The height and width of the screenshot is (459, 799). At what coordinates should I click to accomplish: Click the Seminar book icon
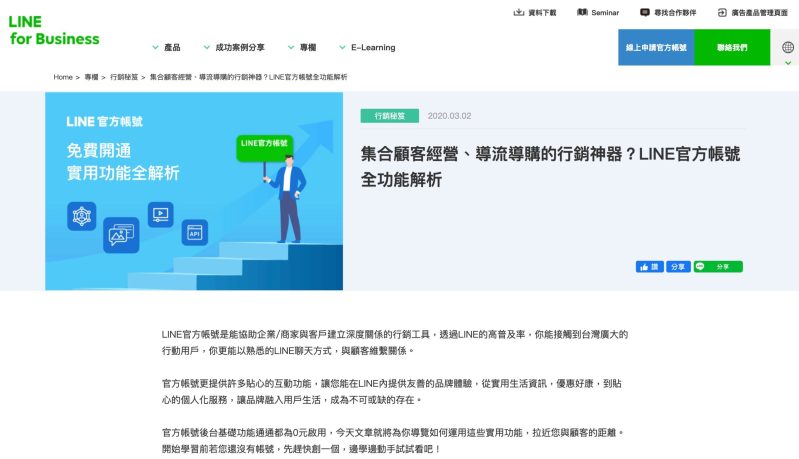tap(582, 12)
